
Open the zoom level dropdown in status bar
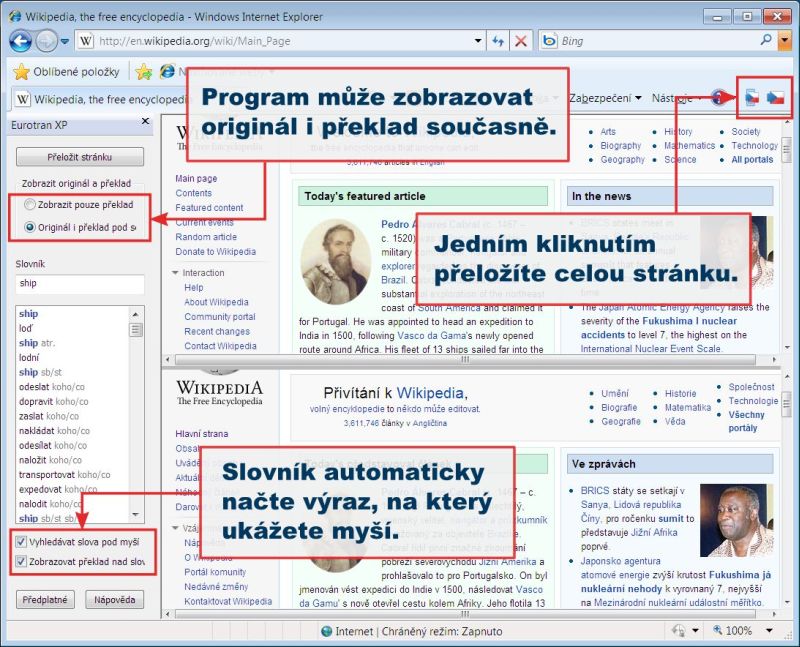(770, 631)
